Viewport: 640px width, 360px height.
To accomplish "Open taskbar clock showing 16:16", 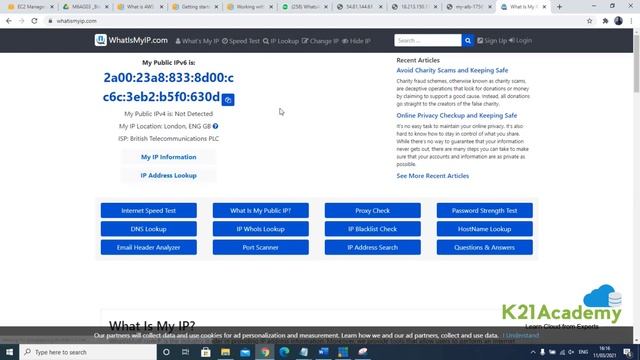I will [604, 352].
